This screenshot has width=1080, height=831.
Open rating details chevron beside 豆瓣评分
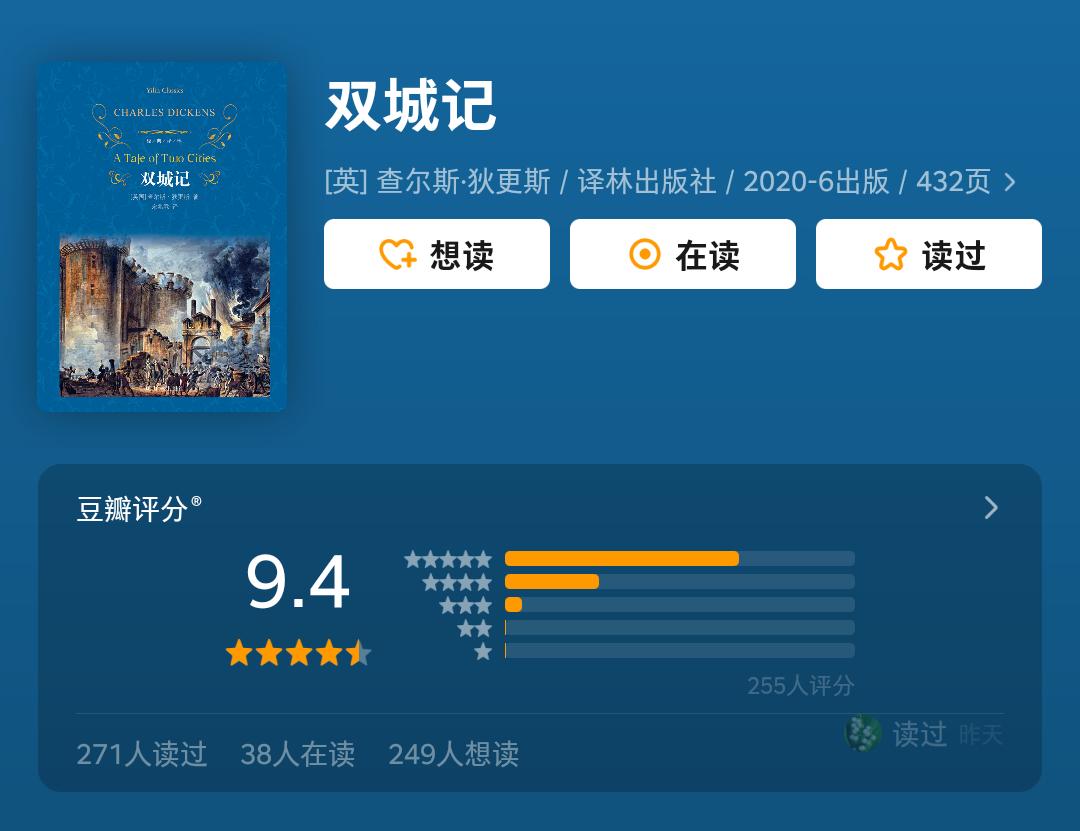pos(991,508)
